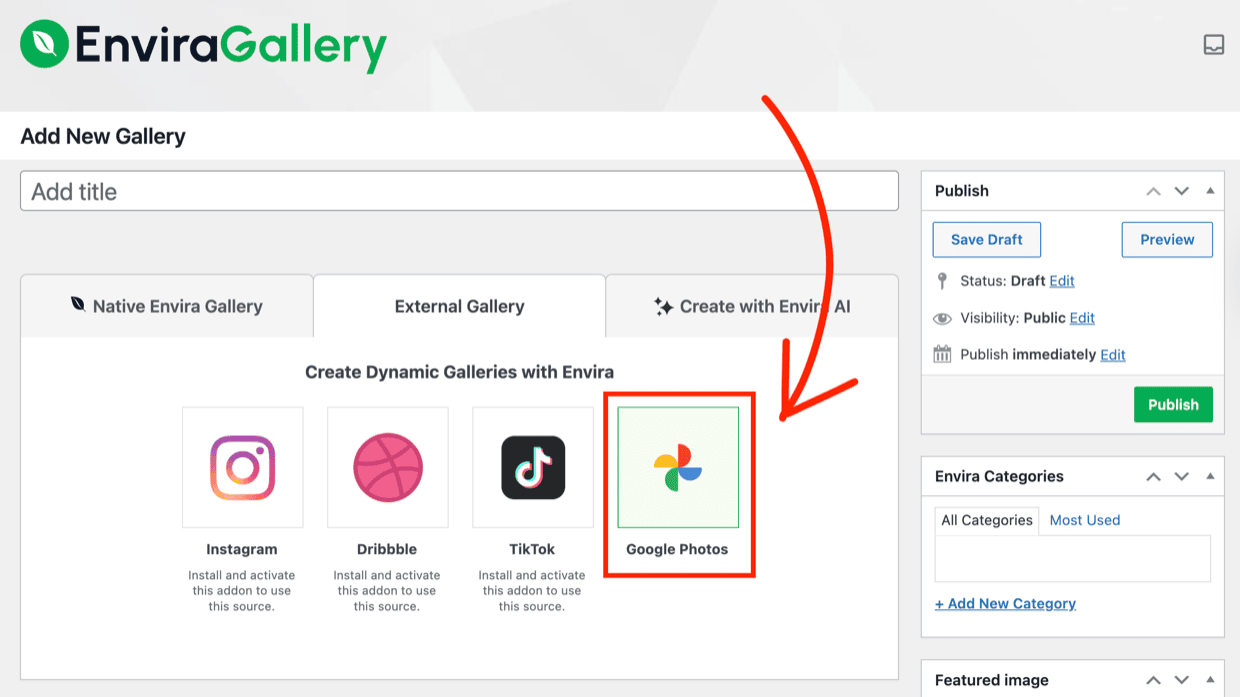
Task: Click the Add title input field
Action: click(459, 190)
